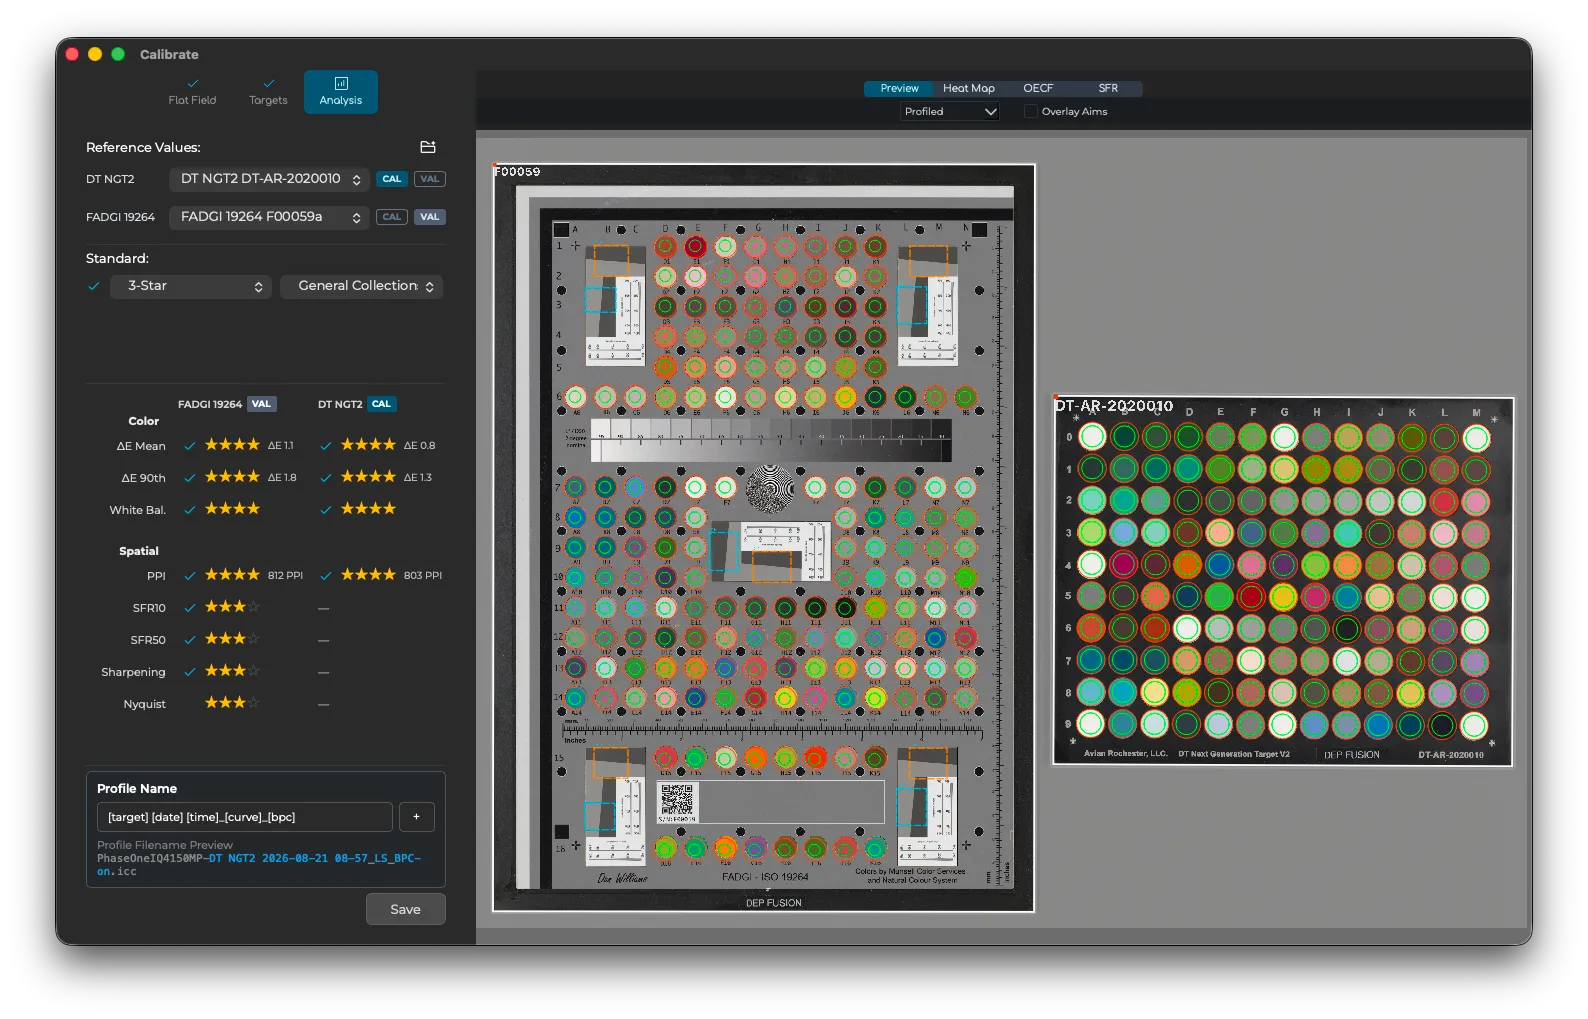Click the QR code on the FADGI target
Screen dimensions: 1588x1019
(x=677, y=801)
